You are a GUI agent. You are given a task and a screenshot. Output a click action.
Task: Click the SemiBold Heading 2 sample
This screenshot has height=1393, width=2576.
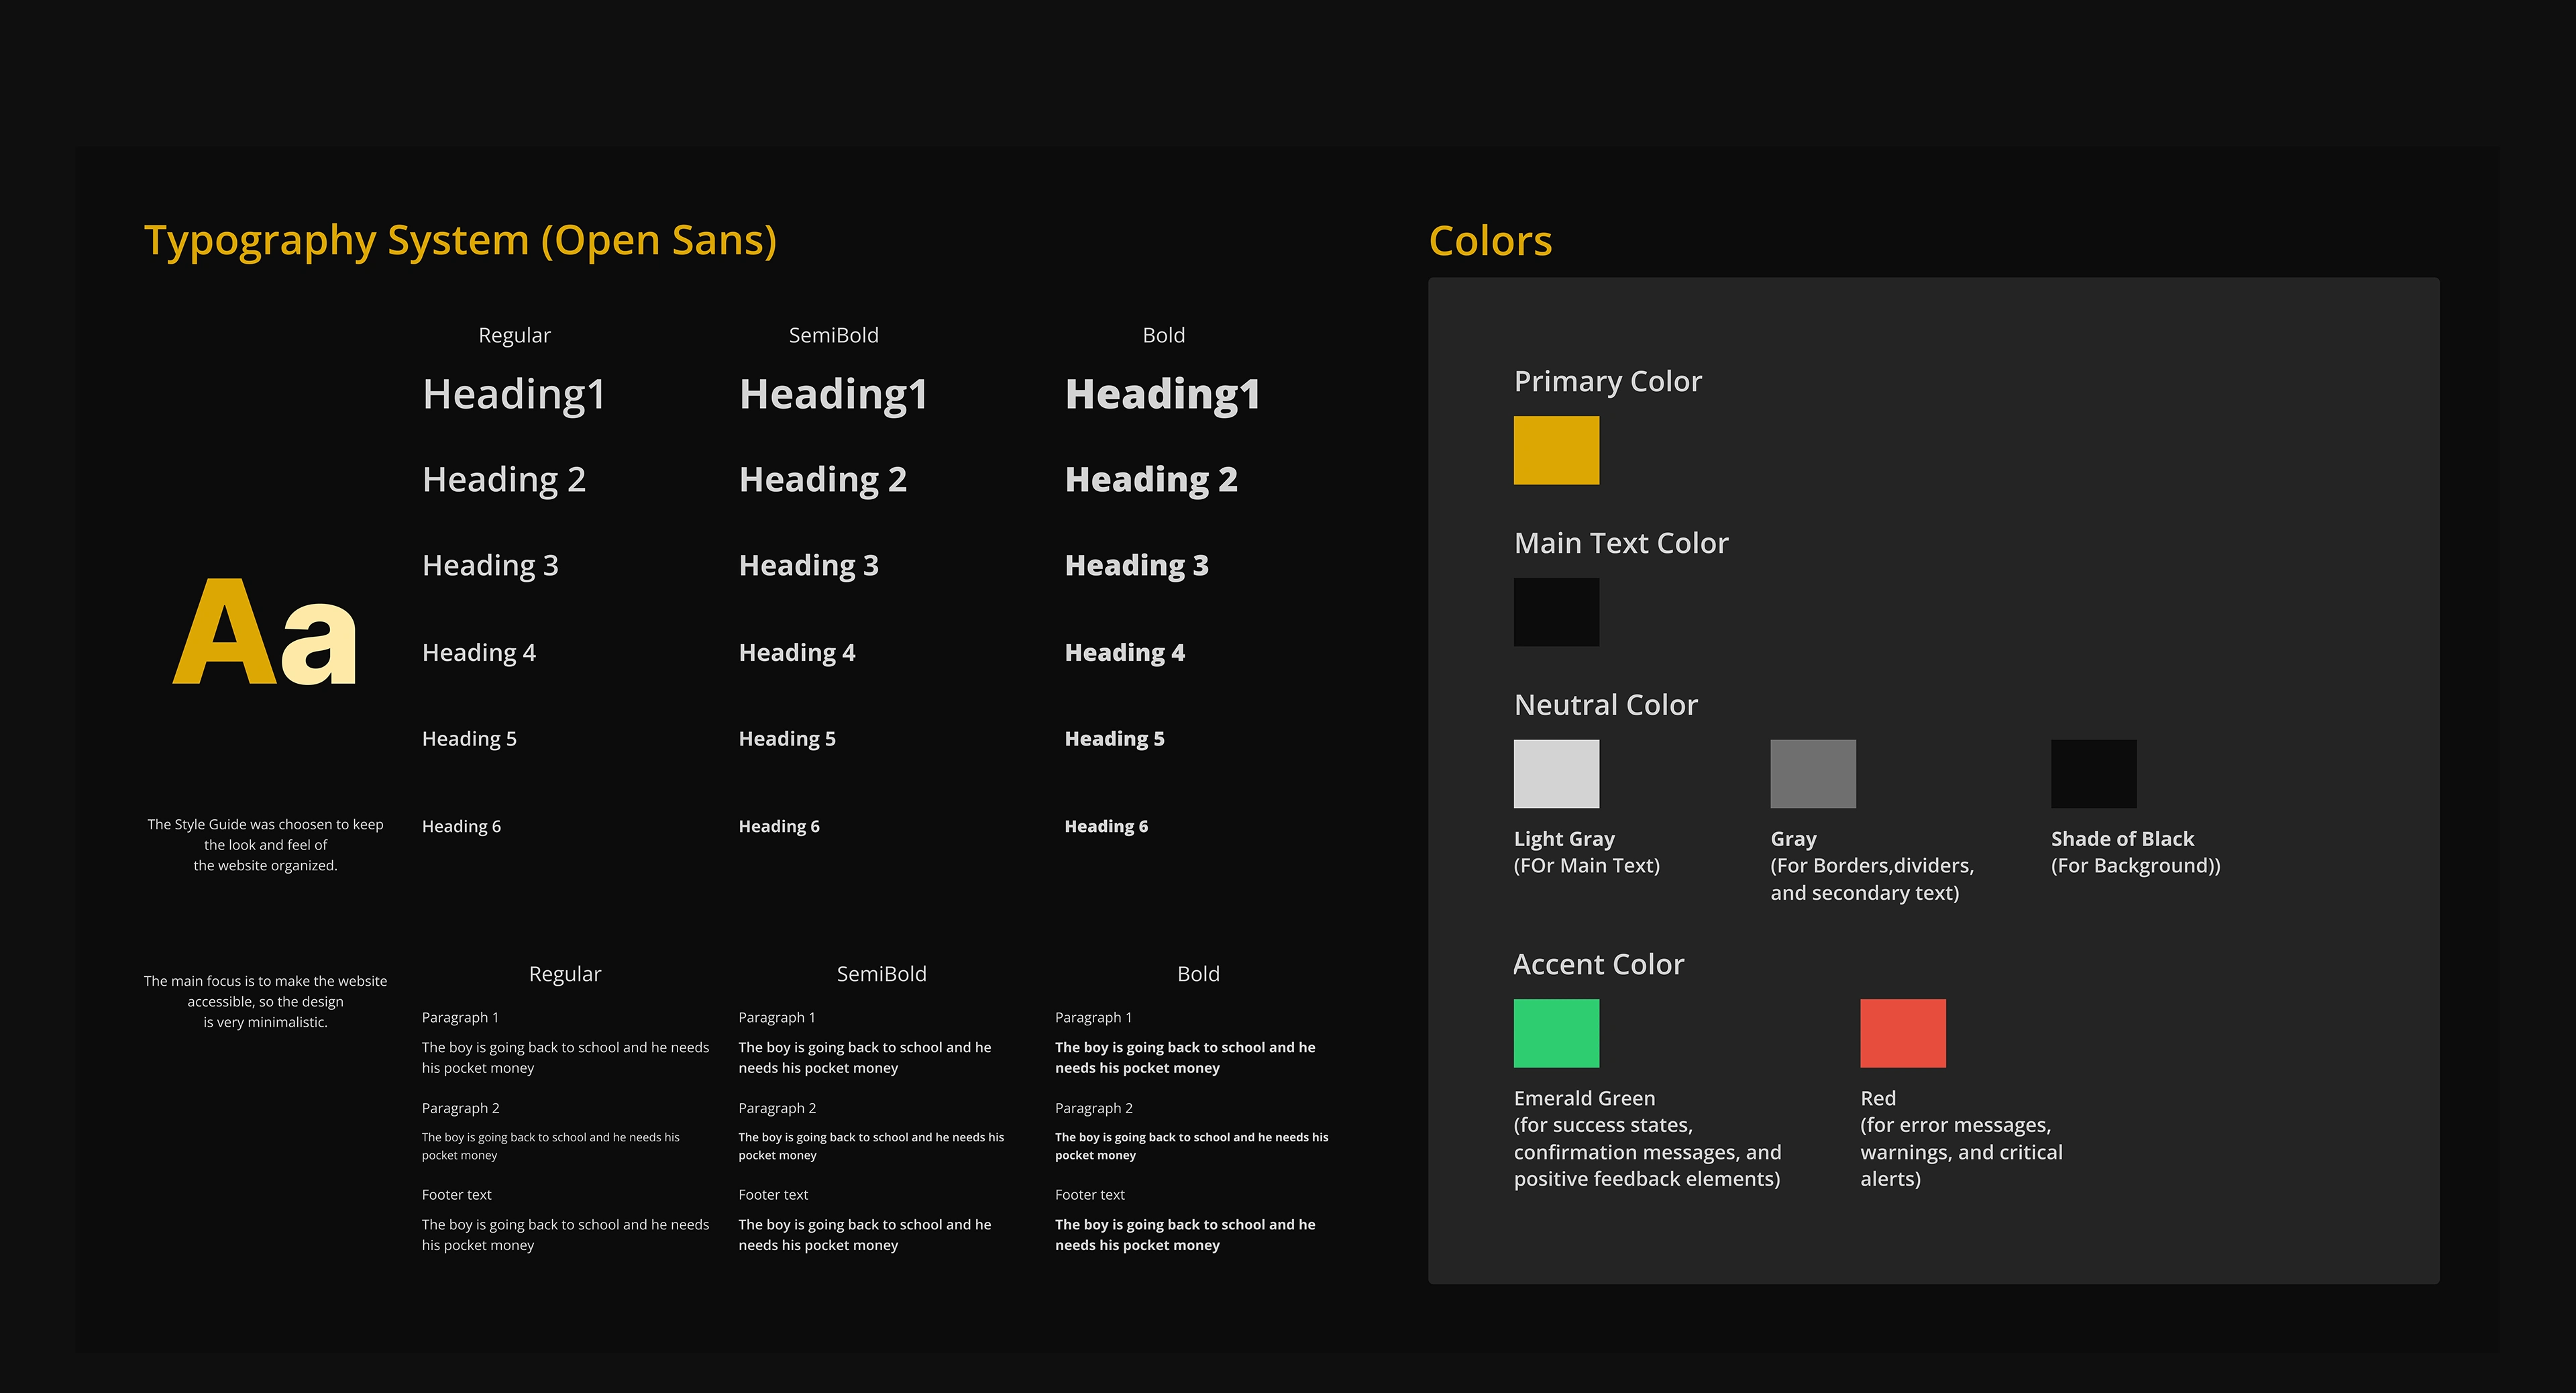(x=822, y=480)
